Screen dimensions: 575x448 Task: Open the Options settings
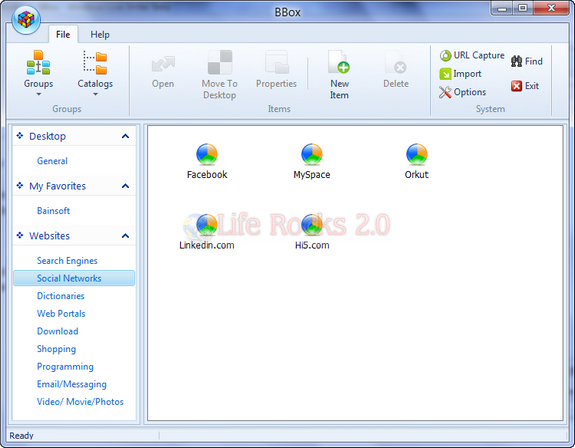coord(462,92)
